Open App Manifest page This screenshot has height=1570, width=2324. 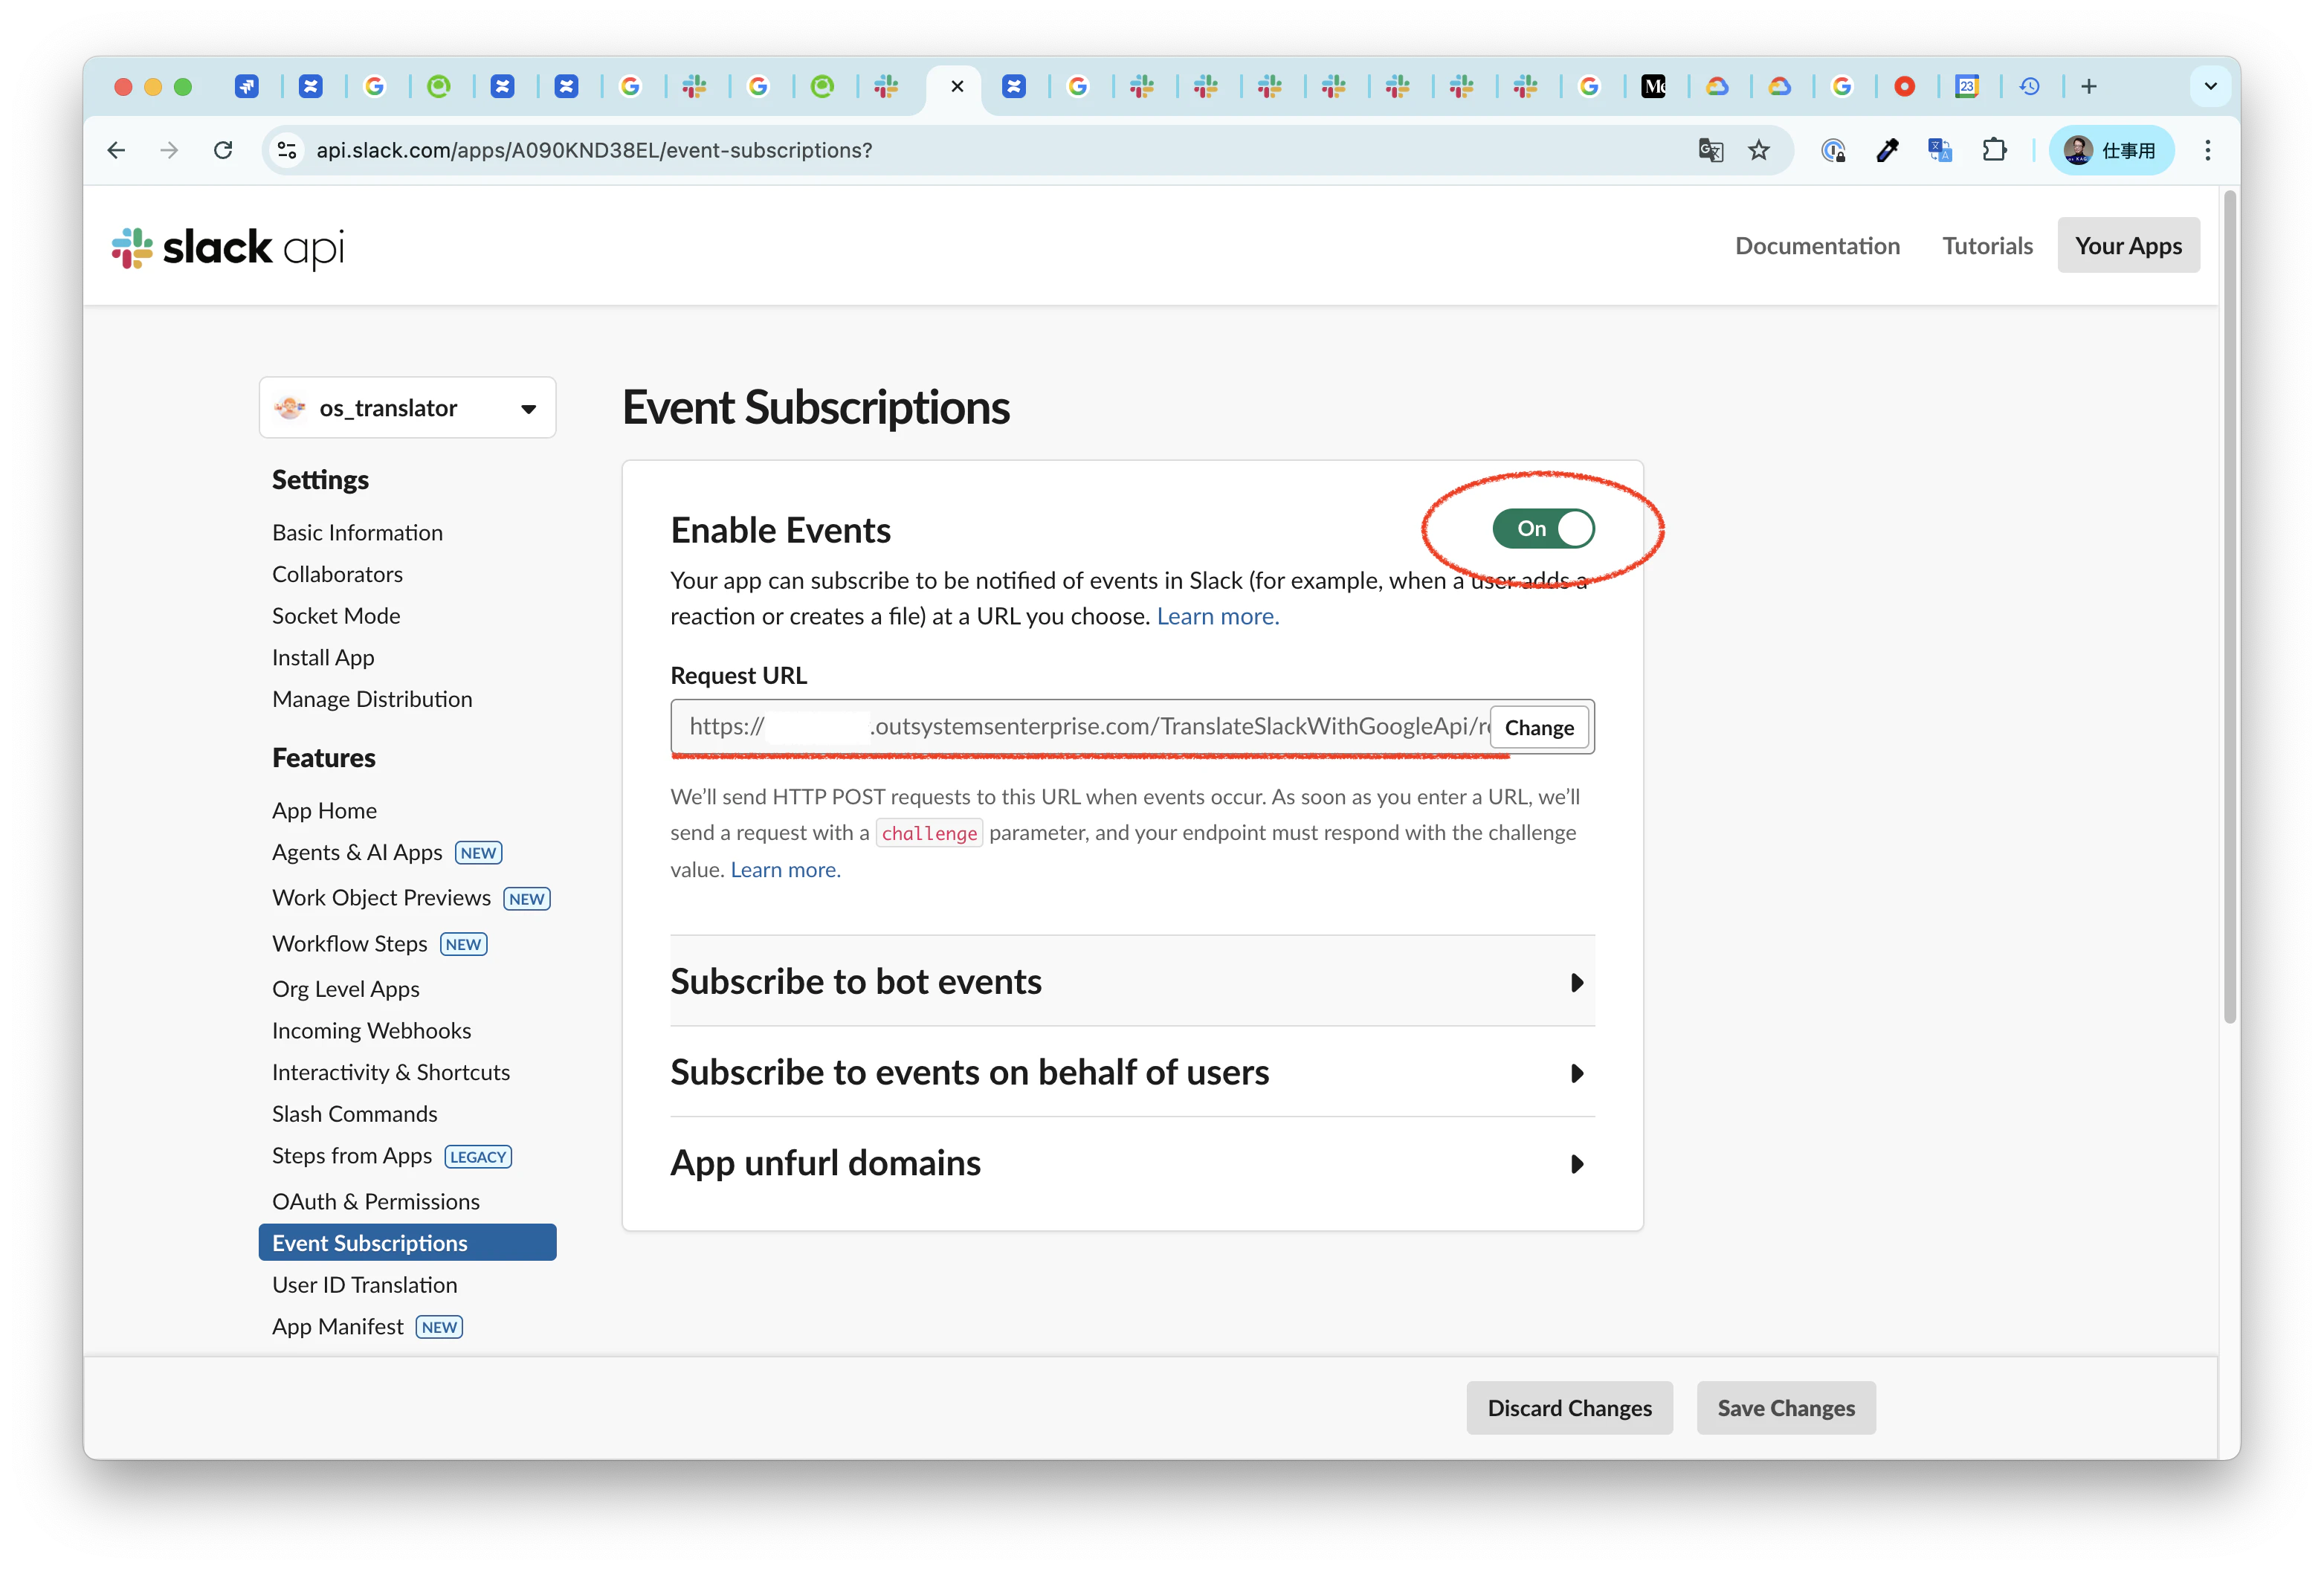pos(338,1326)
